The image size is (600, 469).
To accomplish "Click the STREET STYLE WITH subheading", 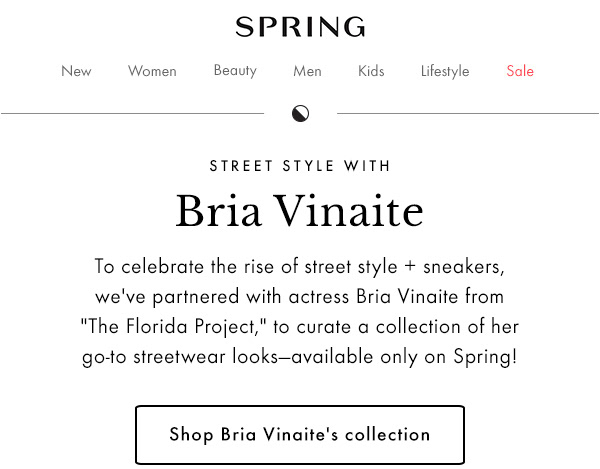I will 300,166.
